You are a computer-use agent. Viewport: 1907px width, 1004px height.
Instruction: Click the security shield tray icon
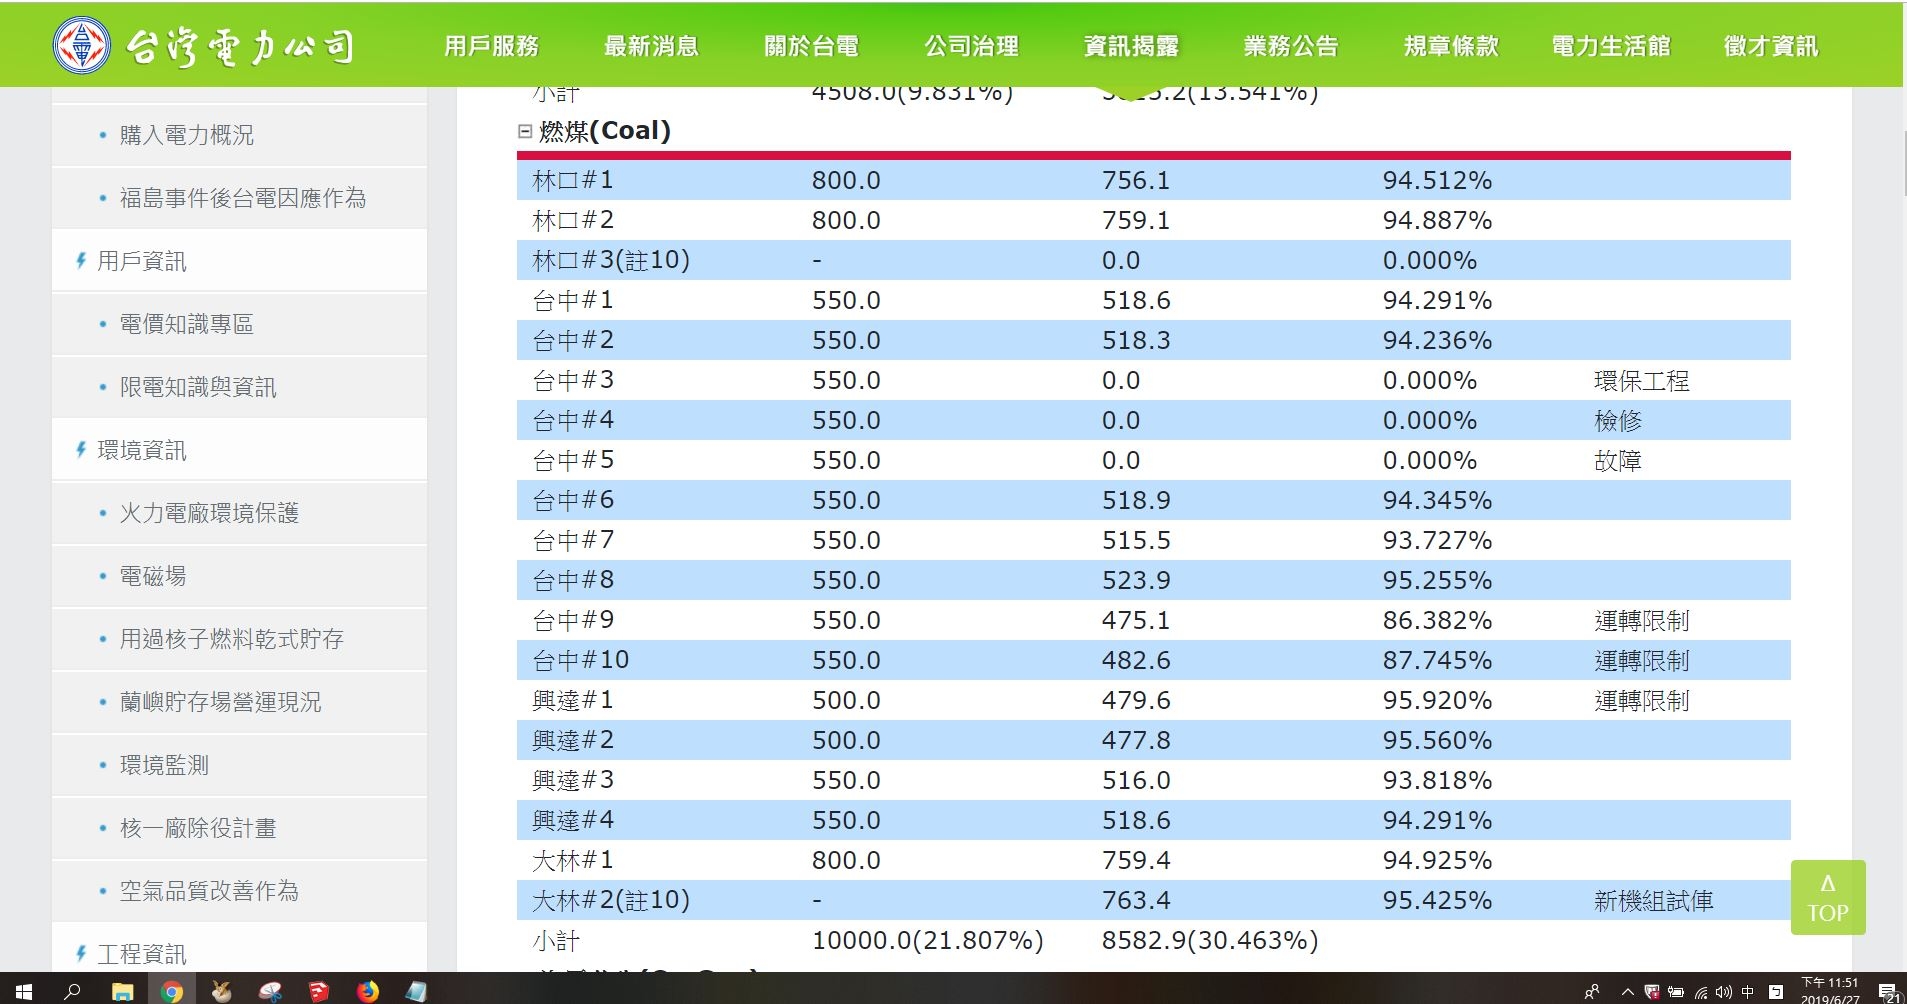click(1652, 992)
